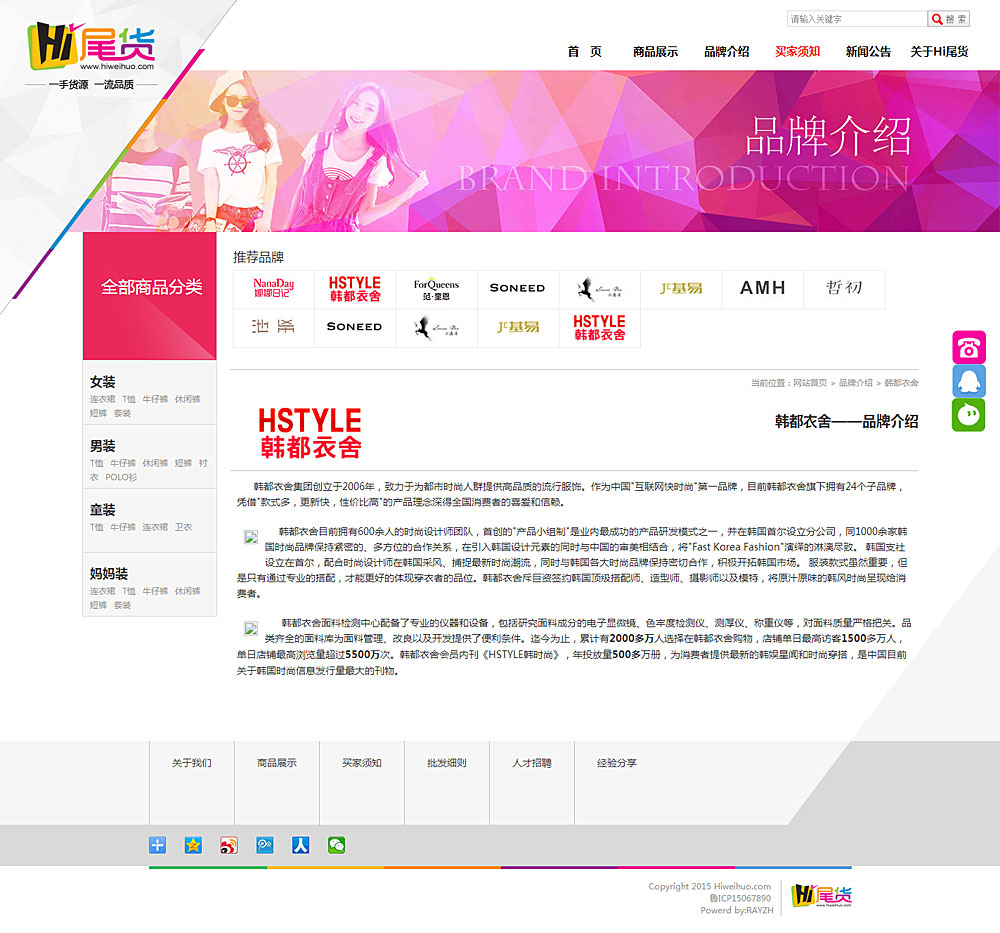Image resolution: width=1000 pixels, height=933 pixels.
Task: Select the NanaDay 娜娜日记 brand logo
Action: point(274,289)
